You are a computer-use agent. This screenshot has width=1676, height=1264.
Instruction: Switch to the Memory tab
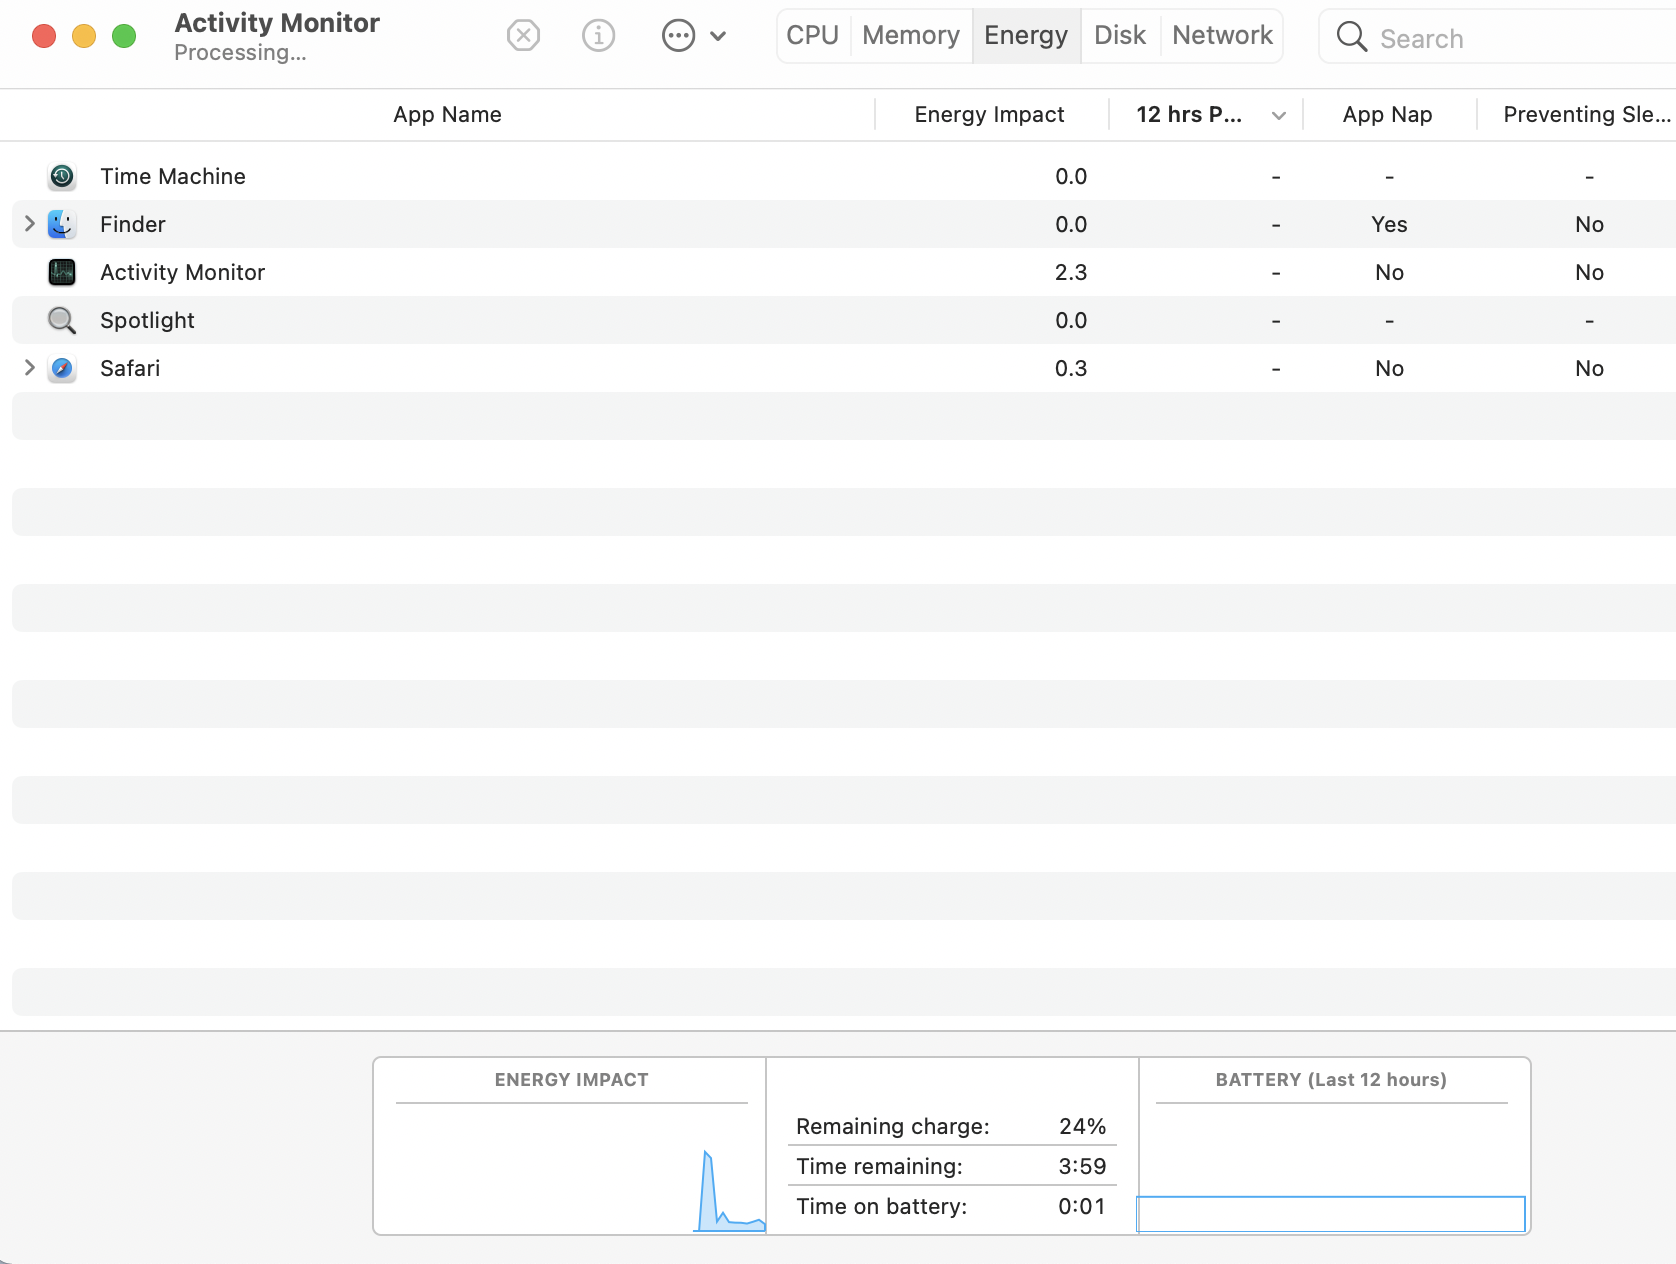(911, 36)
